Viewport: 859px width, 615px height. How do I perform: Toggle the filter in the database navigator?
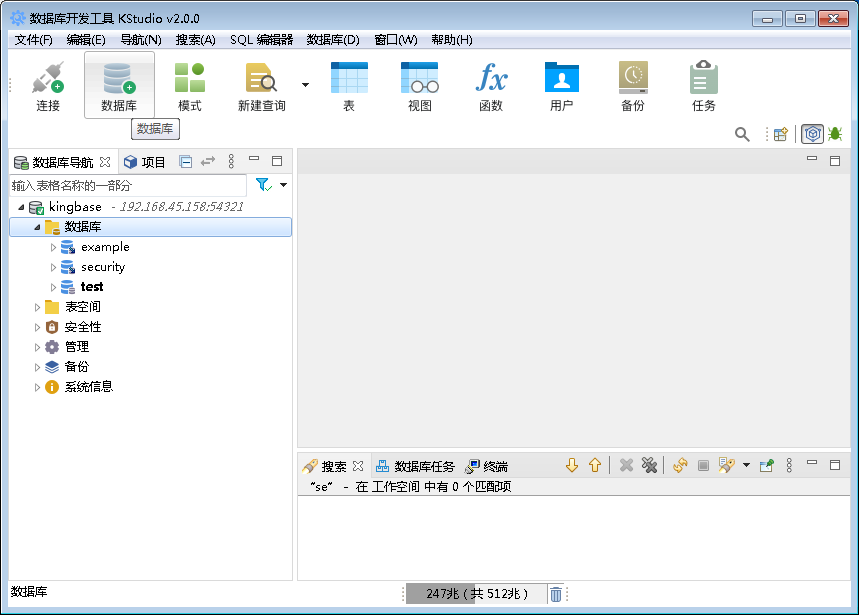tap(264, 185)
